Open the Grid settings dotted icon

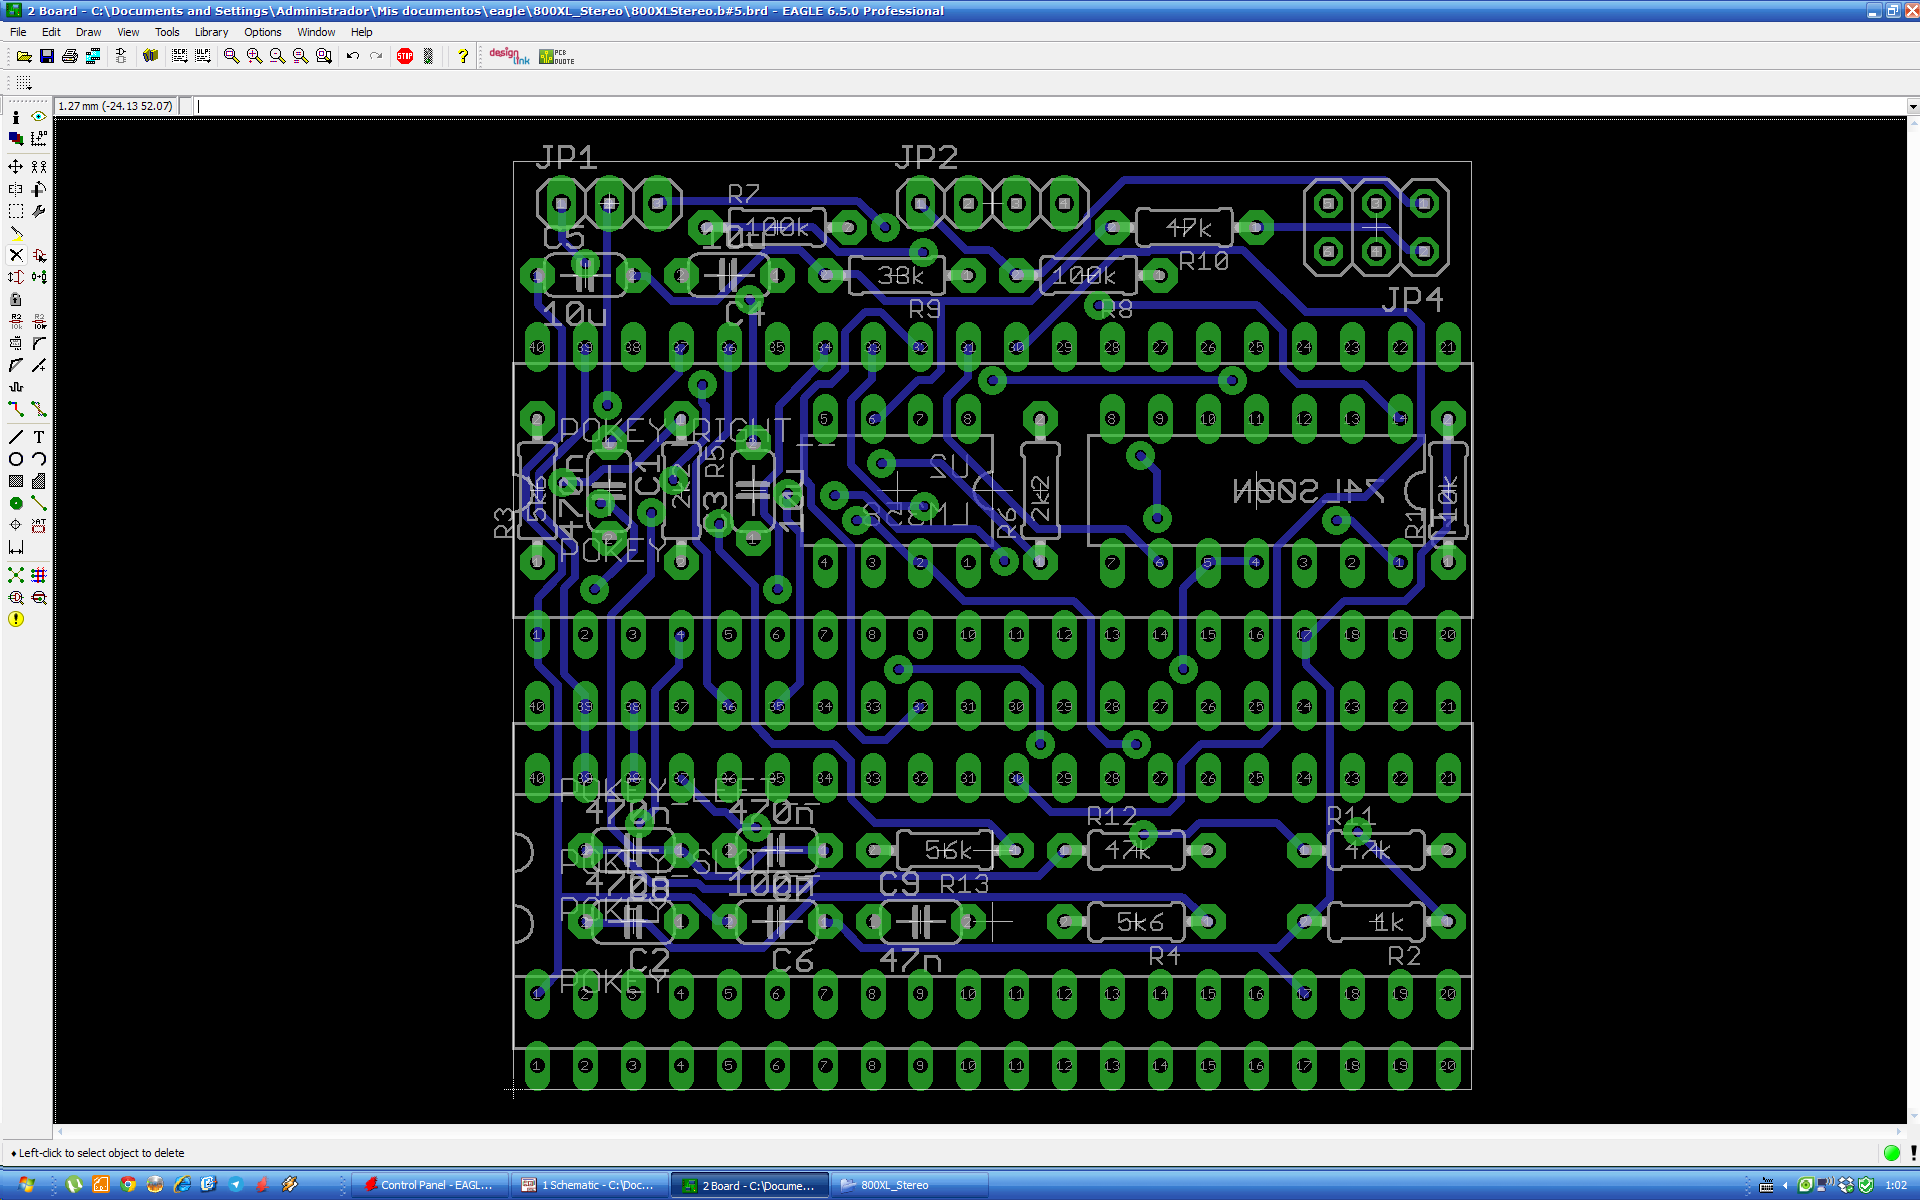[24, 83]
